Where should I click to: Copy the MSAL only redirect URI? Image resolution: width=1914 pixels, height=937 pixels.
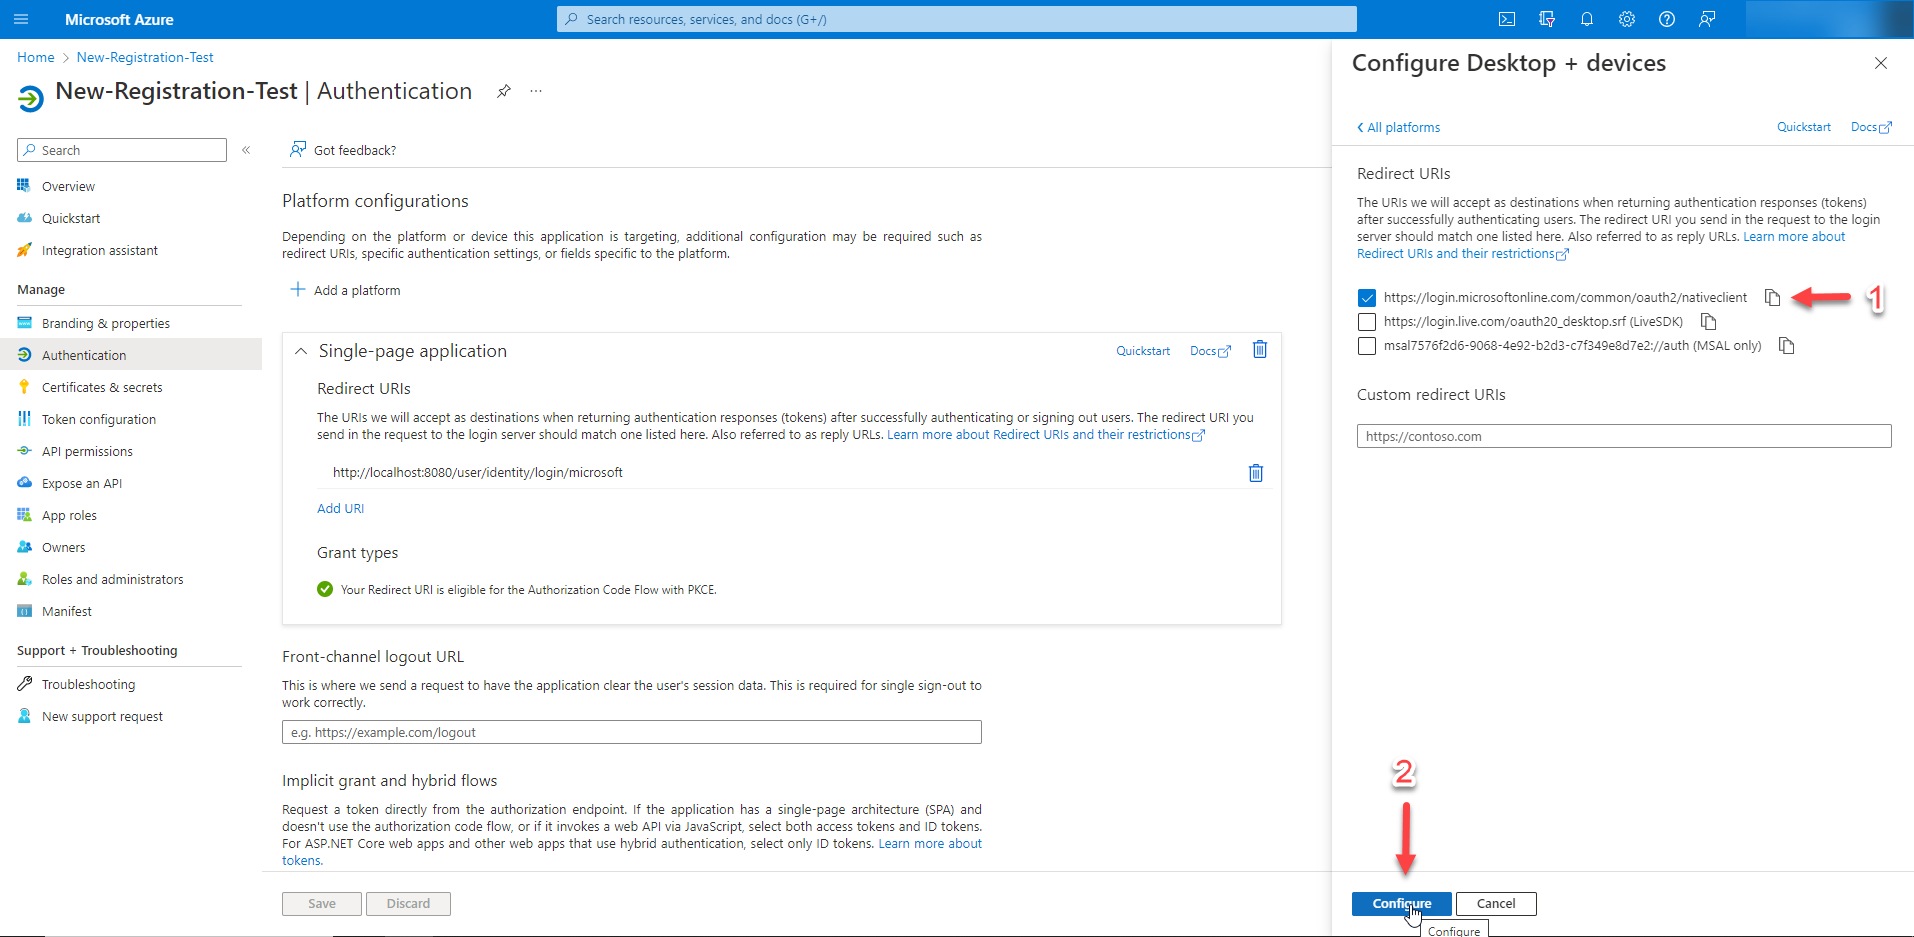tap(1786, 346)
